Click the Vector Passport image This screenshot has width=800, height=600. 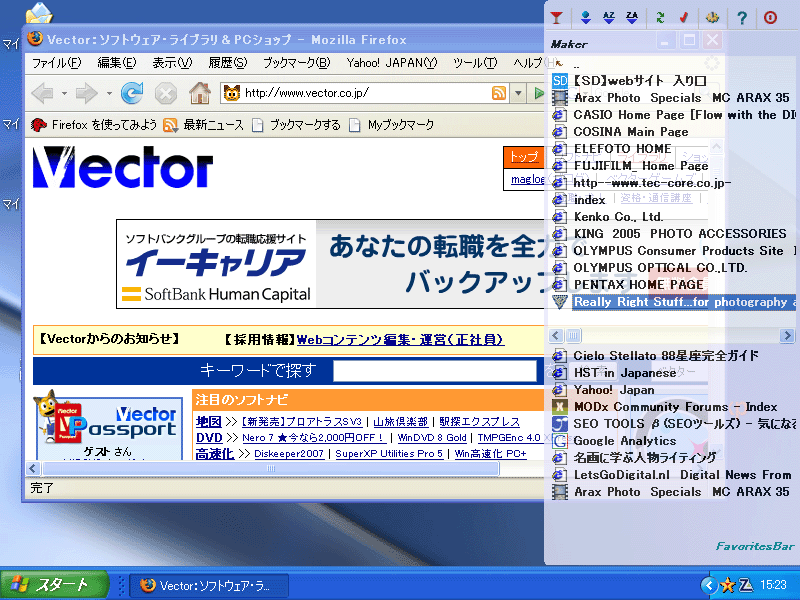click(x=109, y=424)
